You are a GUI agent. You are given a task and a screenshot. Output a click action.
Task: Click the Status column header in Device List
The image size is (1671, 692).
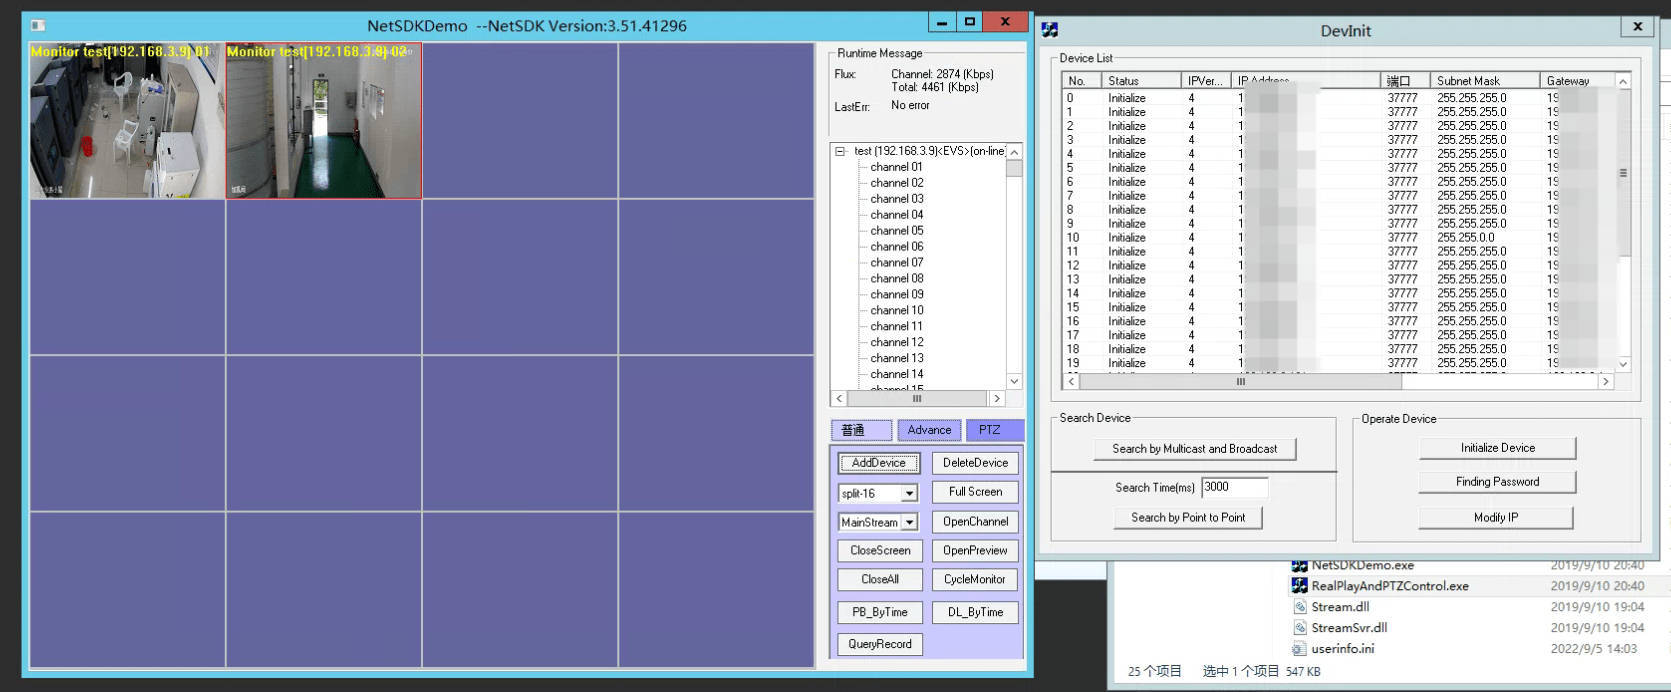pyautogui.click(x=1141, y=81)
